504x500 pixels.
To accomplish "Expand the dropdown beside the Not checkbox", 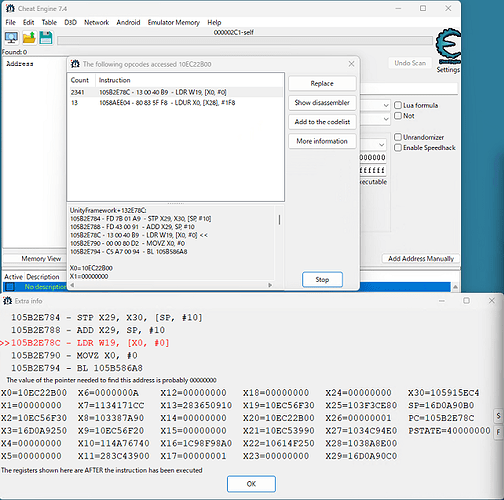I will coord(386,119).
